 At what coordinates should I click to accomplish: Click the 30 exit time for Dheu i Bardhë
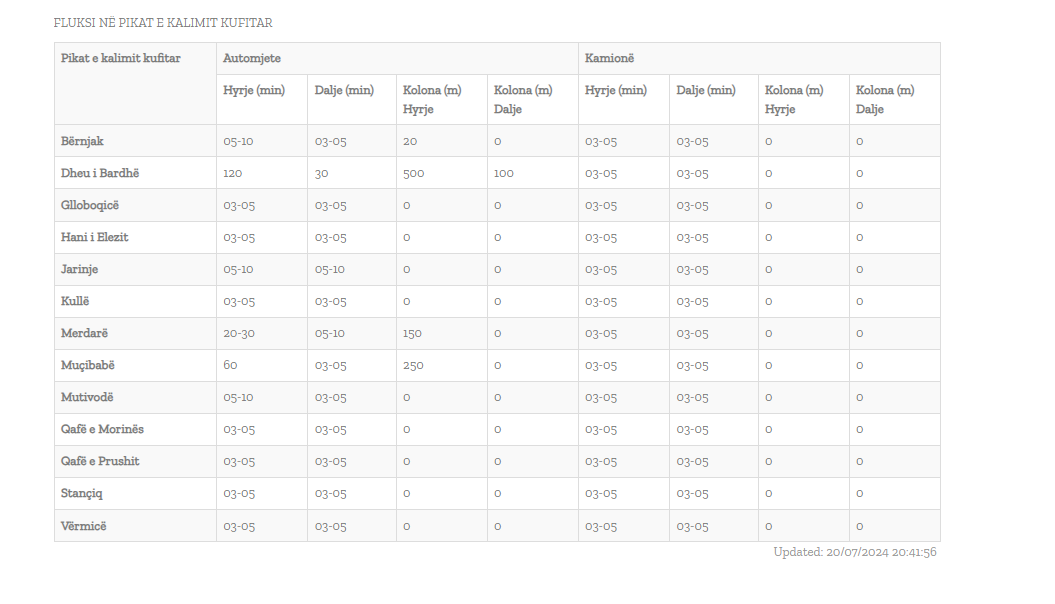click(322, 173)
